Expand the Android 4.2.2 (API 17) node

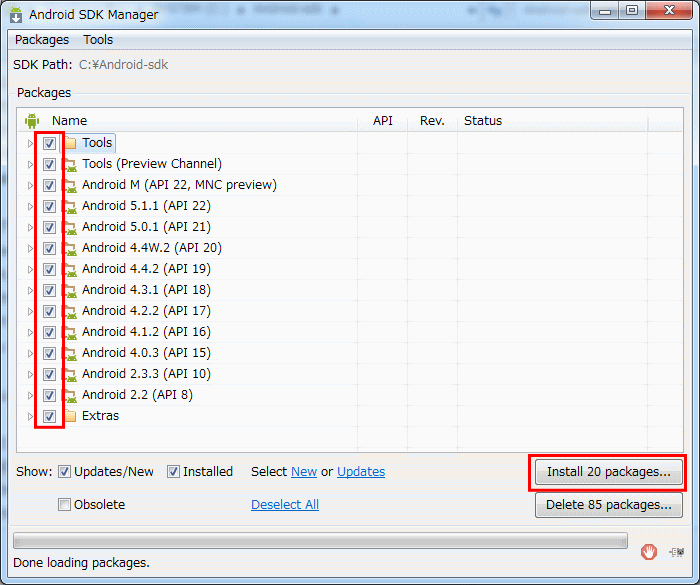[x=30, y=311]
